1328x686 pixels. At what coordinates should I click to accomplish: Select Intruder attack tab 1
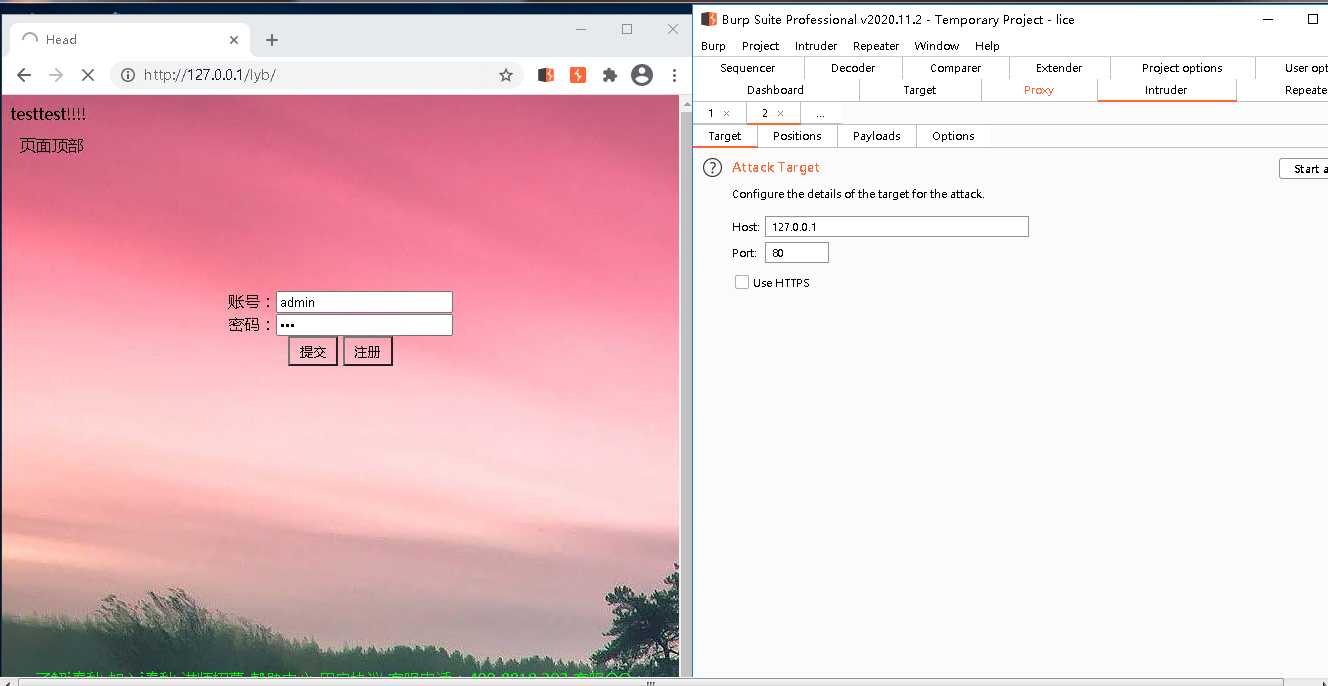point(711,114)
